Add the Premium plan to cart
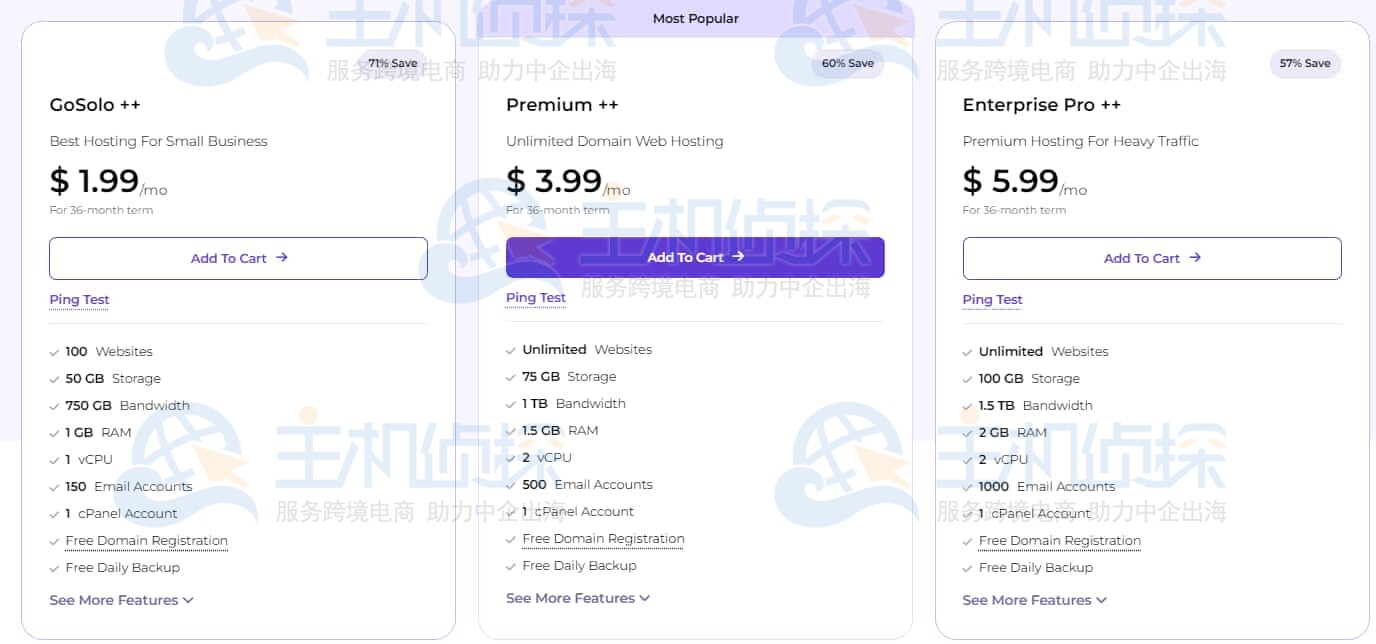Screen dimensions: 1376x644 click(x=696, y=257)
